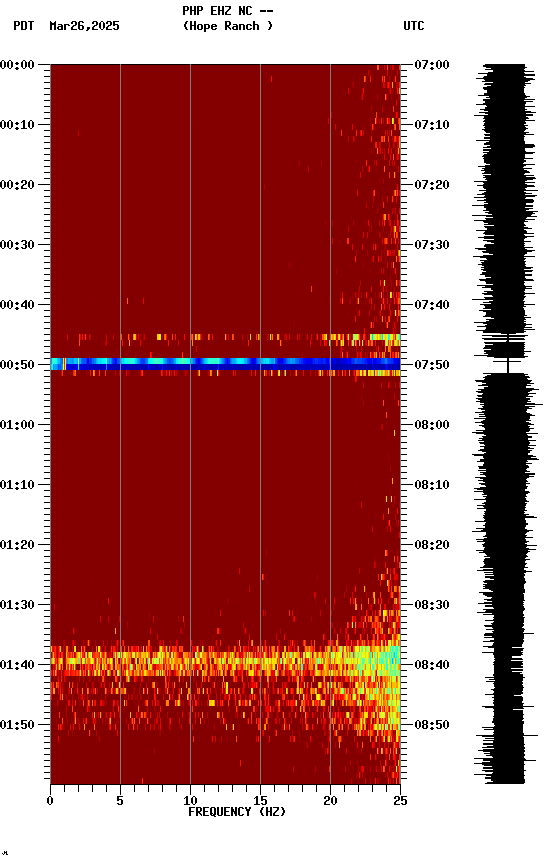The width and height of the screenshot is (552, 864).
Task: Click the 07:30 UTC time label
Action: coord(432,245)
